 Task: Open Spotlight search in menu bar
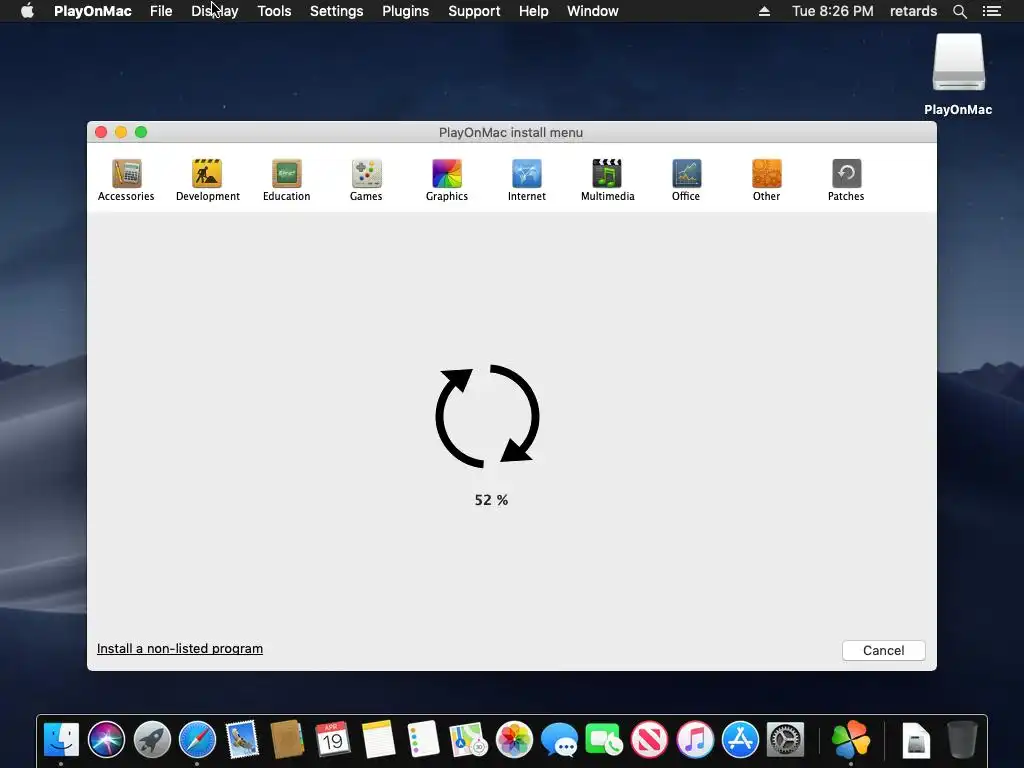coord(959,11)
